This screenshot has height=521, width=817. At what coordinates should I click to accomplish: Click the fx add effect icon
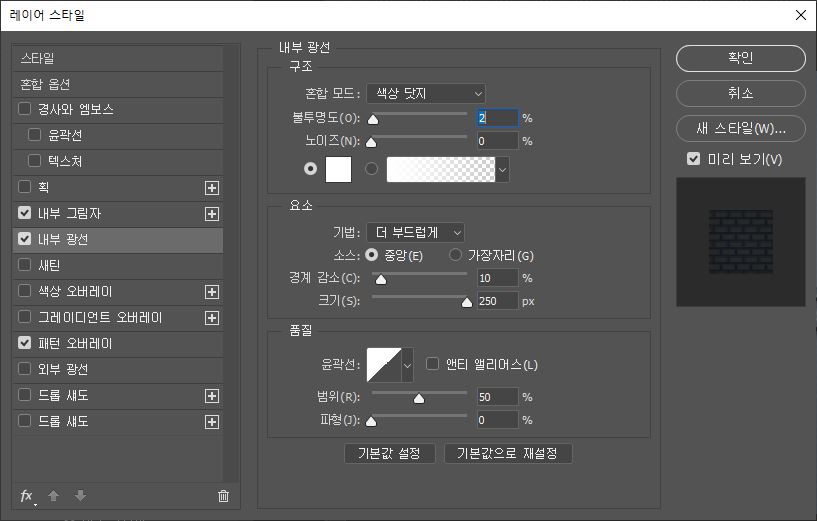(28, 496)
